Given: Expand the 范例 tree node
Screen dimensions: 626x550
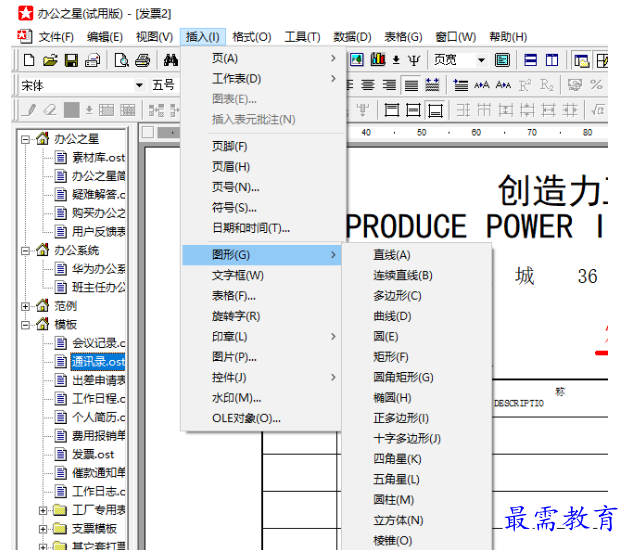Looking at the screenshot, I should (x=26, y=306).
